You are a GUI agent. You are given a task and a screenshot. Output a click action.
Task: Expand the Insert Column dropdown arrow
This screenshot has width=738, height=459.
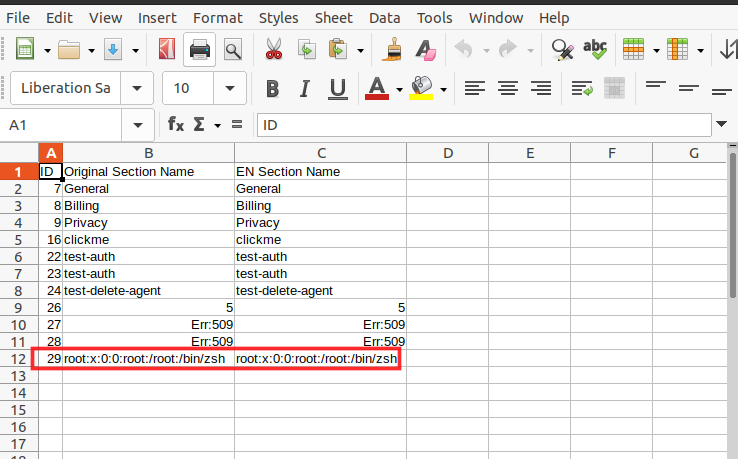[700, 50]
